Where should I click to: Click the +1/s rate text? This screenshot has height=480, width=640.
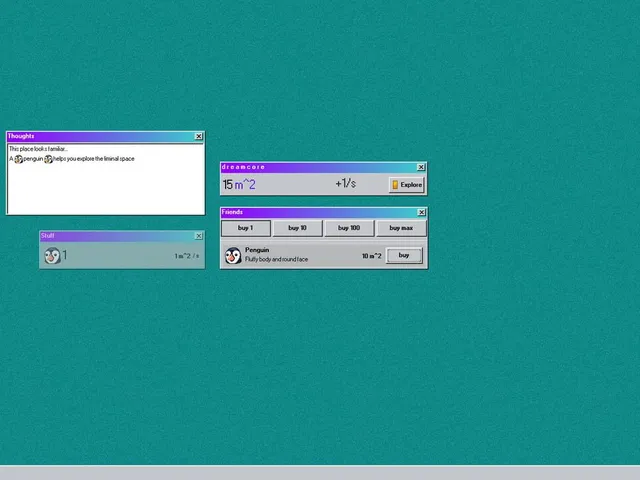click(345, 184)
